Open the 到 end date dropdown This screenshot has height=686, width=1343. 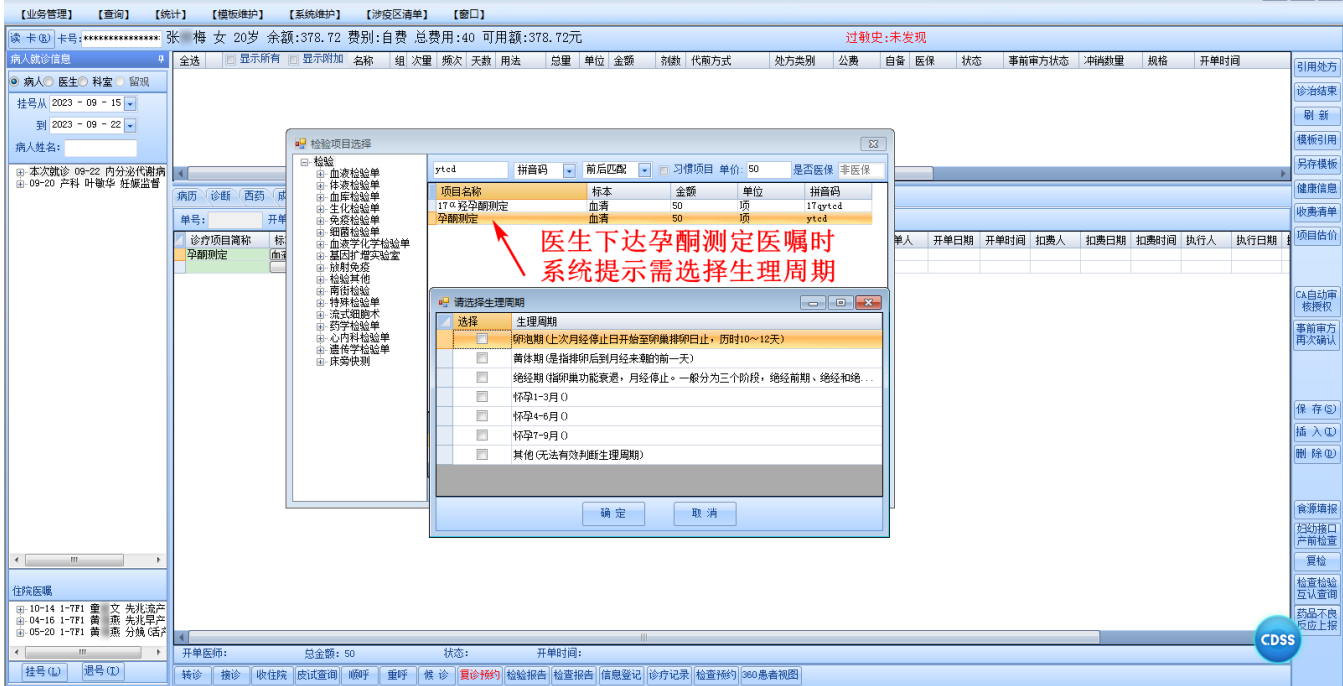pyautogui.click(x=130, y=125)
